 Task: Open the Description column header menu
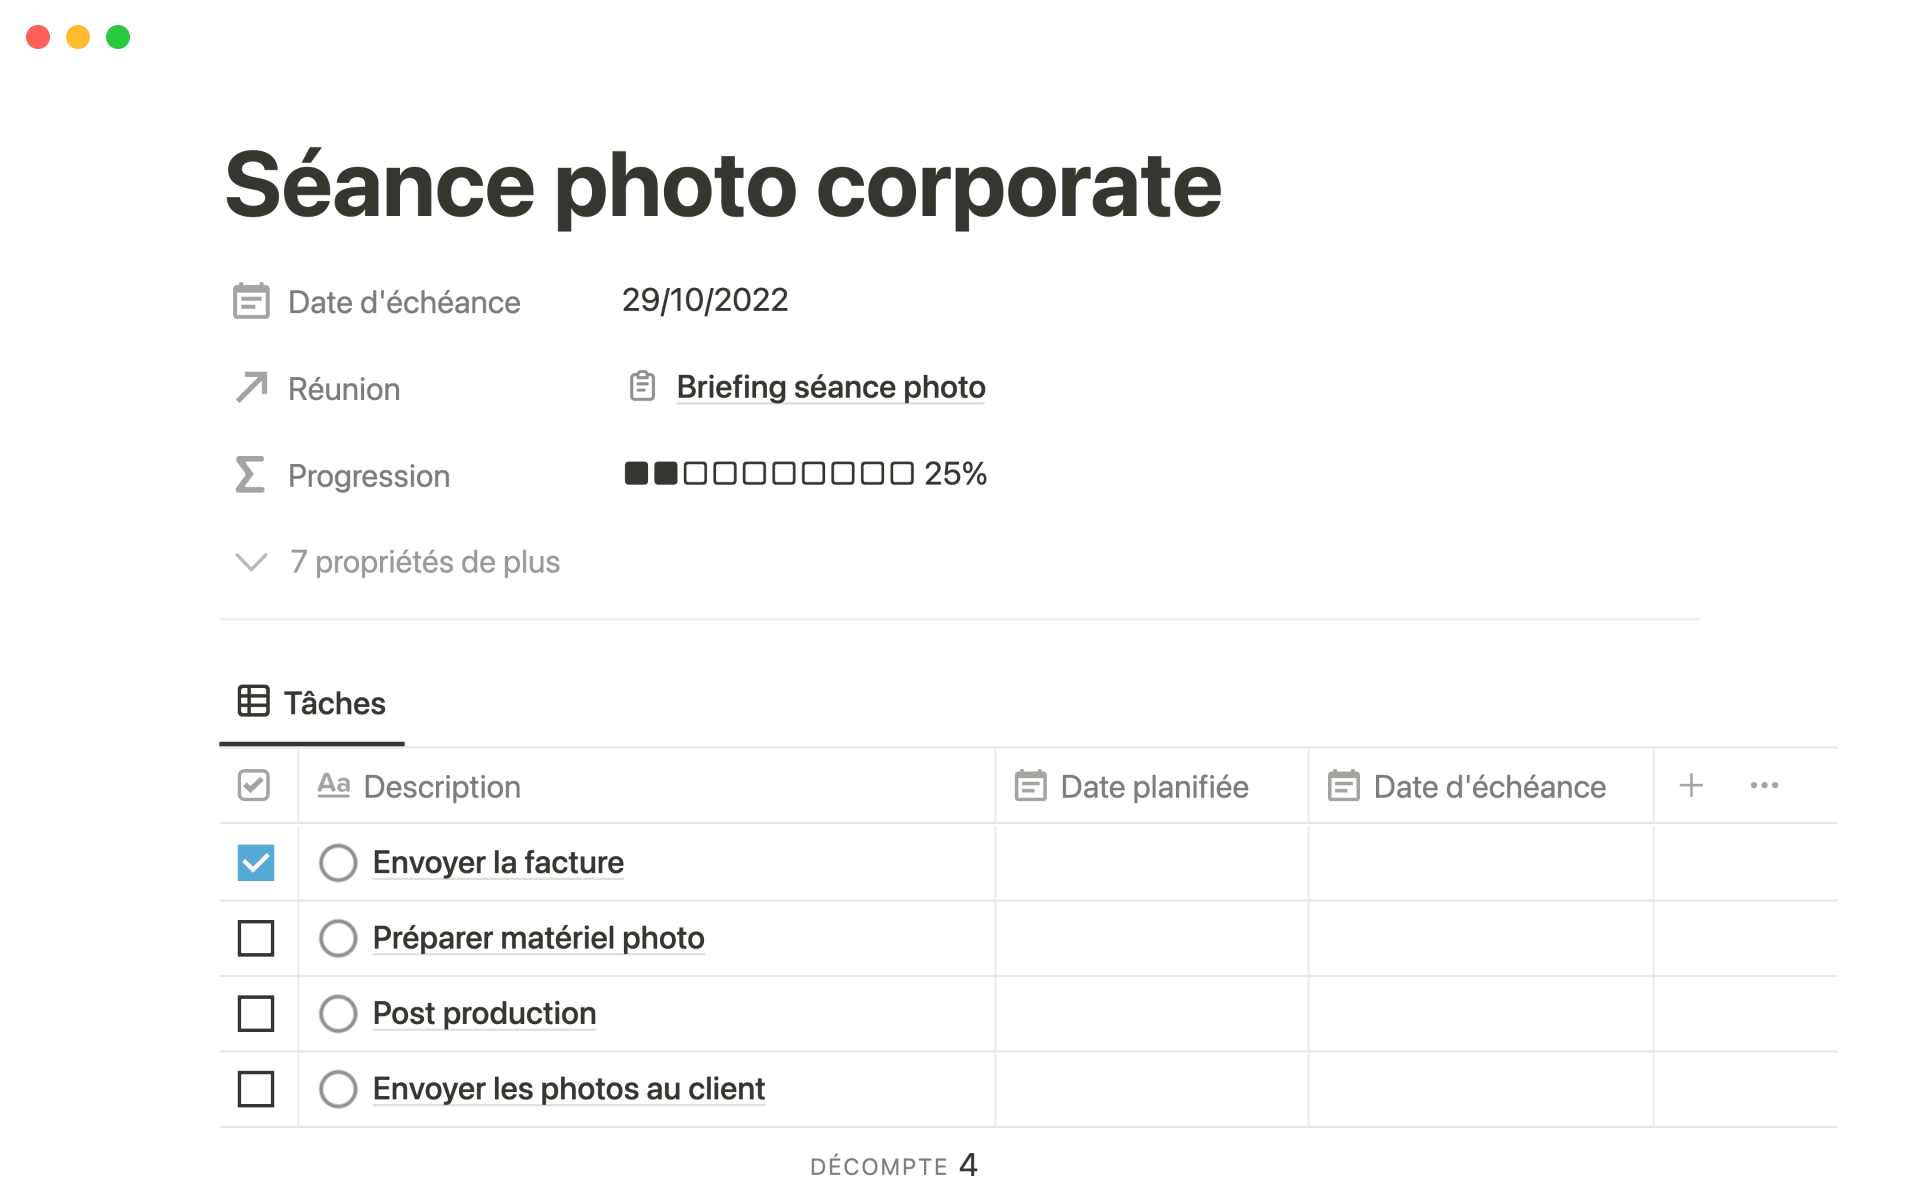441,787
